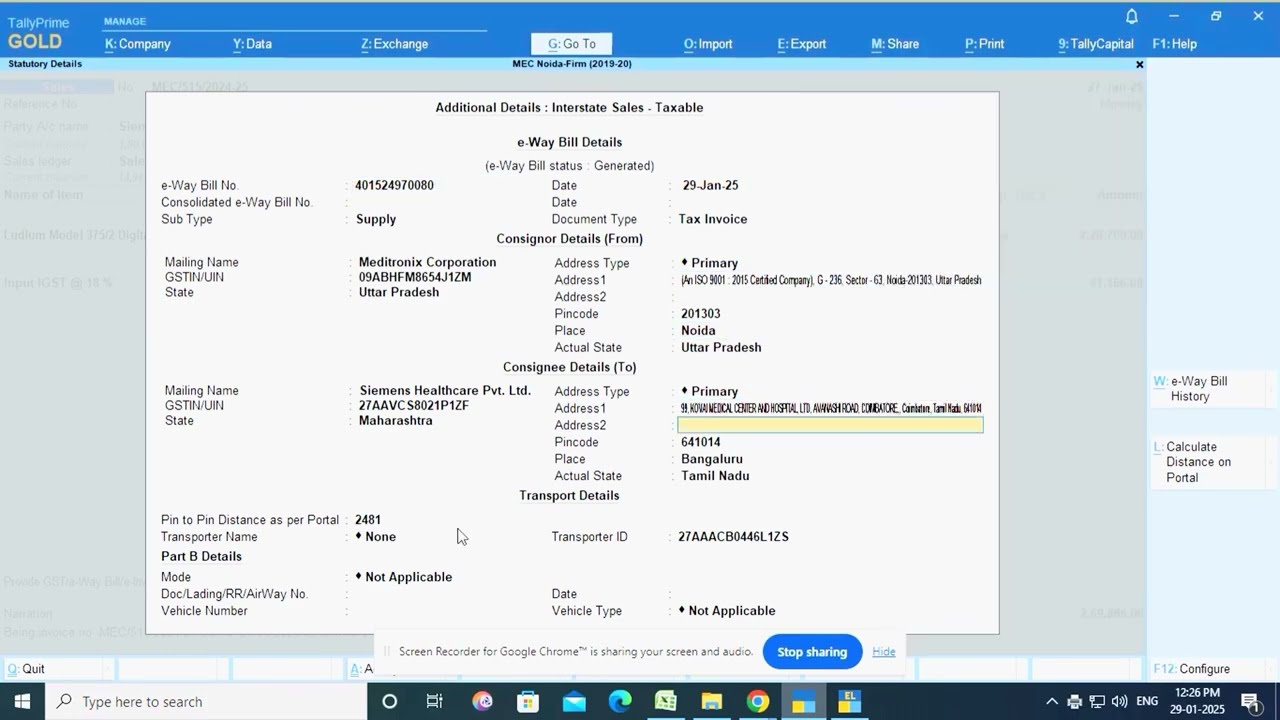This screenshot has width=1280, height=720.
Task: Open the notifications bell icon
Action: pyautogui.click(x=1132, y=16)
